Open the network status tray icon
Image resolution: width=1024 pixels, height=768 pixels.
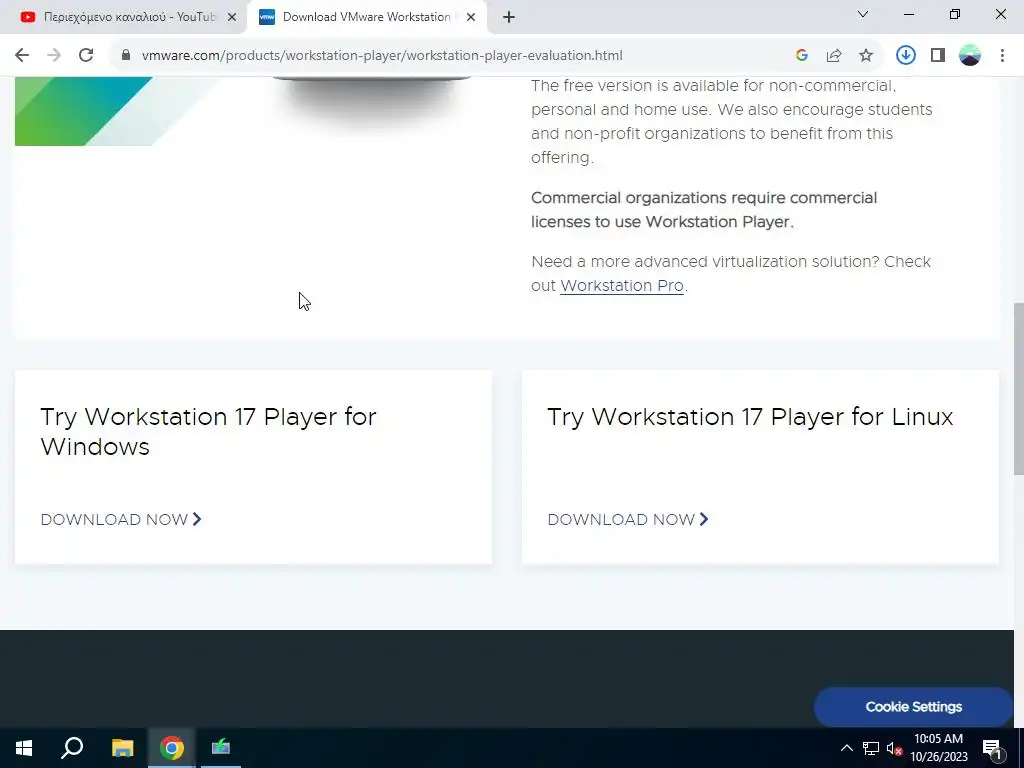tap(871, 748)
